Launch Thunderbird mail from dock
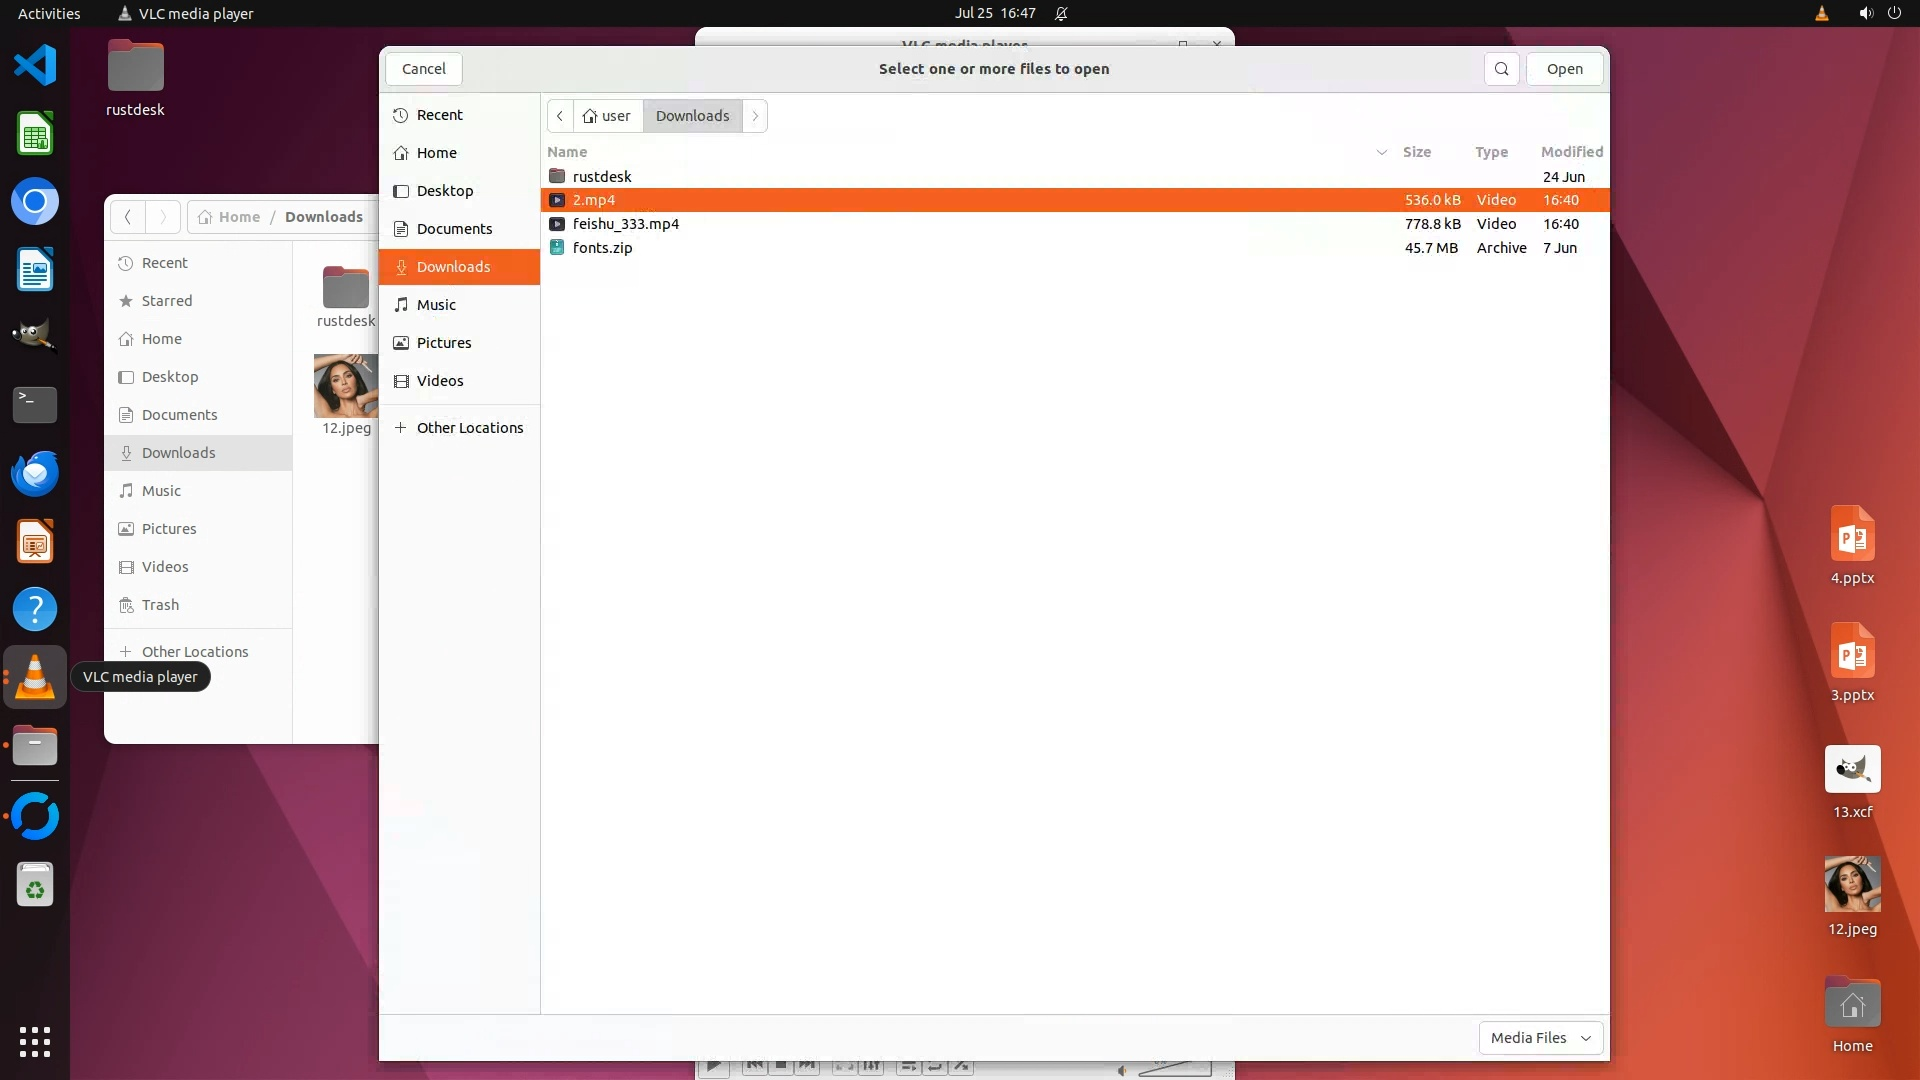Image resolution: width=1920 pixels, height=1080 pixels. click(35, 473)
